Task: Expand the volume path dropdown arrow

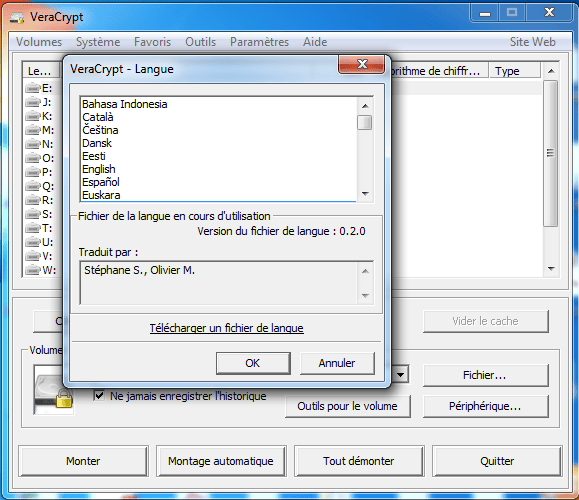Action: [400, 375]
